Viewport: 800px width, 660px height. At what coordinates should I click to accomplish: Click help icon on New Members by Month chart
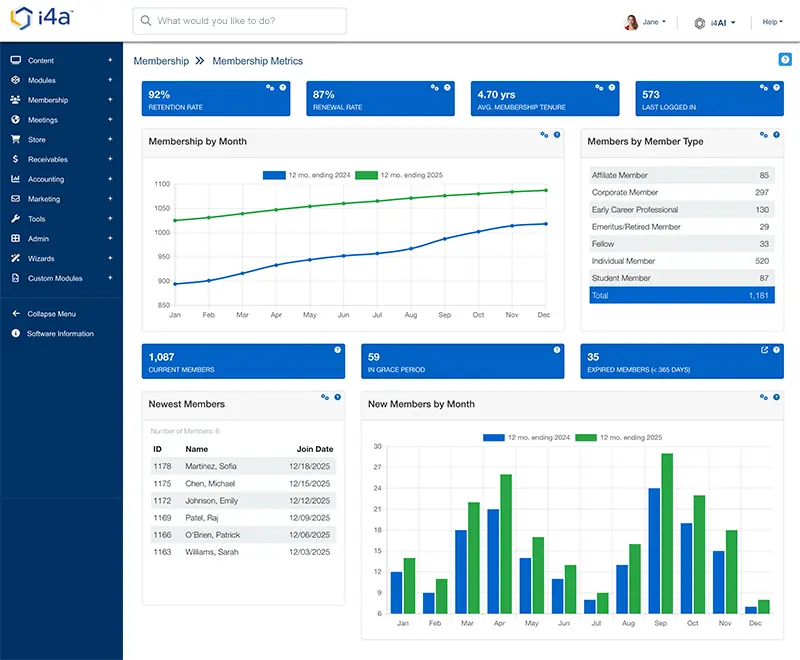click(775, 398)
